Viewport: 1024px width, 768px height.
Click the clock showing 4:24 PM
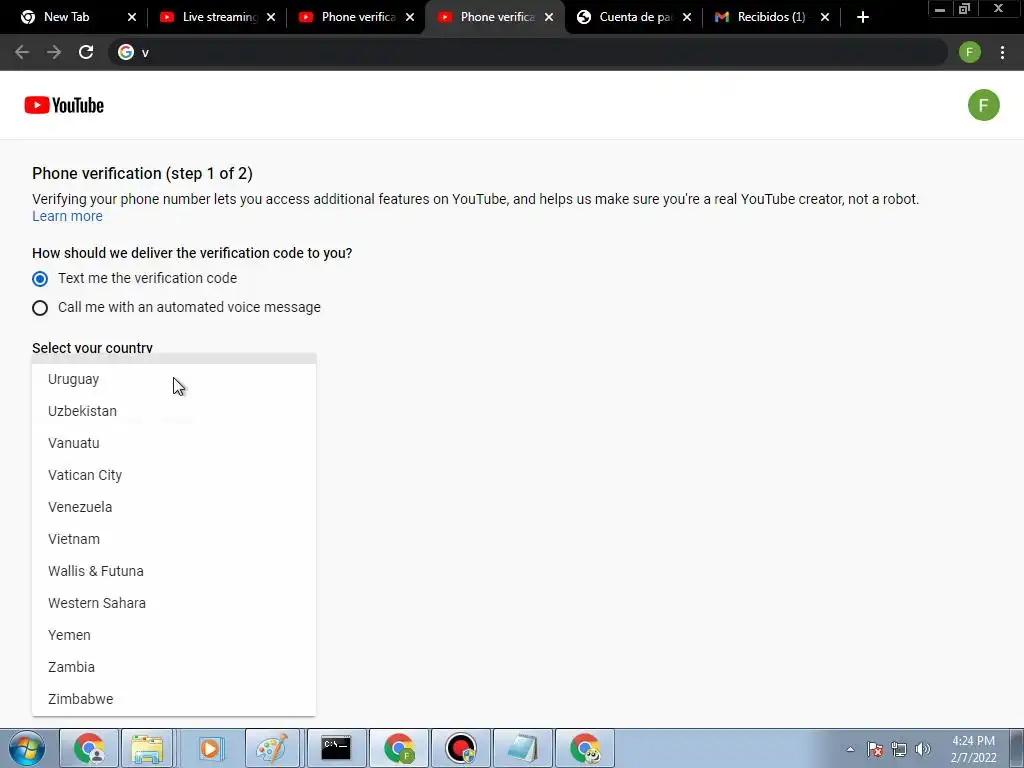(973, 749)
